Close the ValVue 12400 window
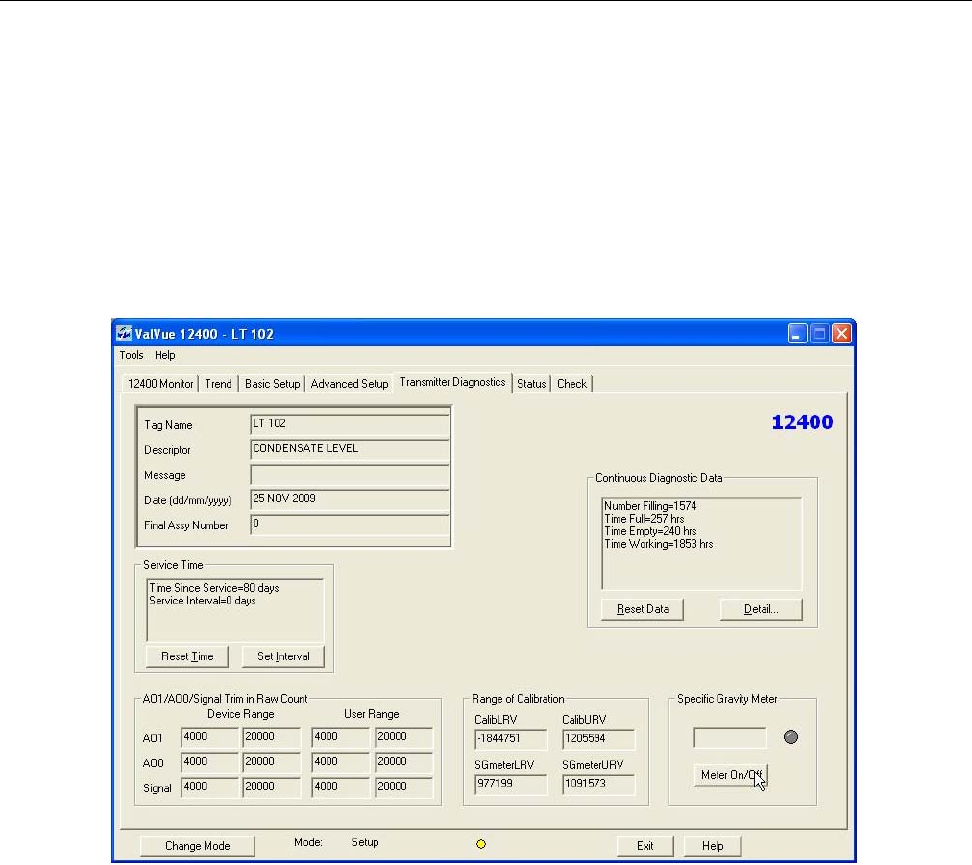972x865 pixels. [x=841, y=334]
